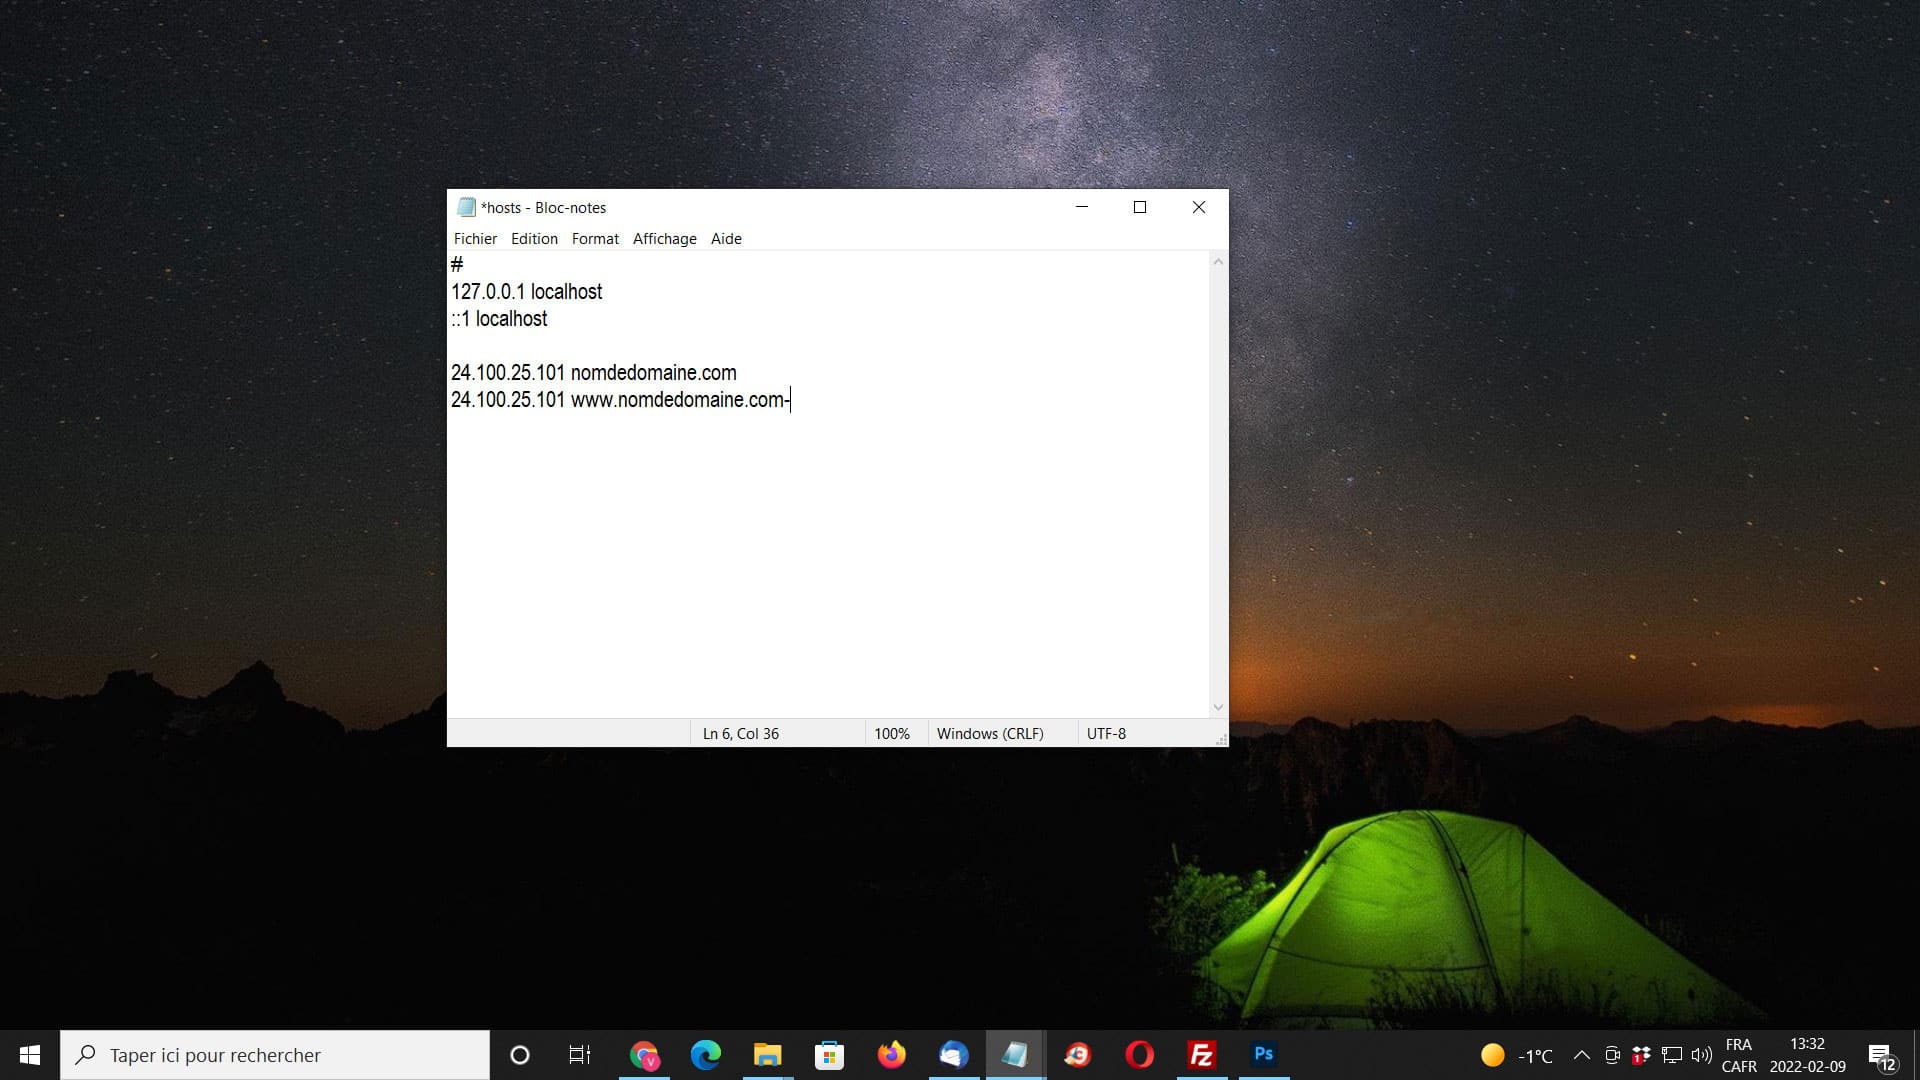Viewport: 1920px width, 1080px height.
Task: Open Task View on the taskbar
Action: click(580, 1055)
